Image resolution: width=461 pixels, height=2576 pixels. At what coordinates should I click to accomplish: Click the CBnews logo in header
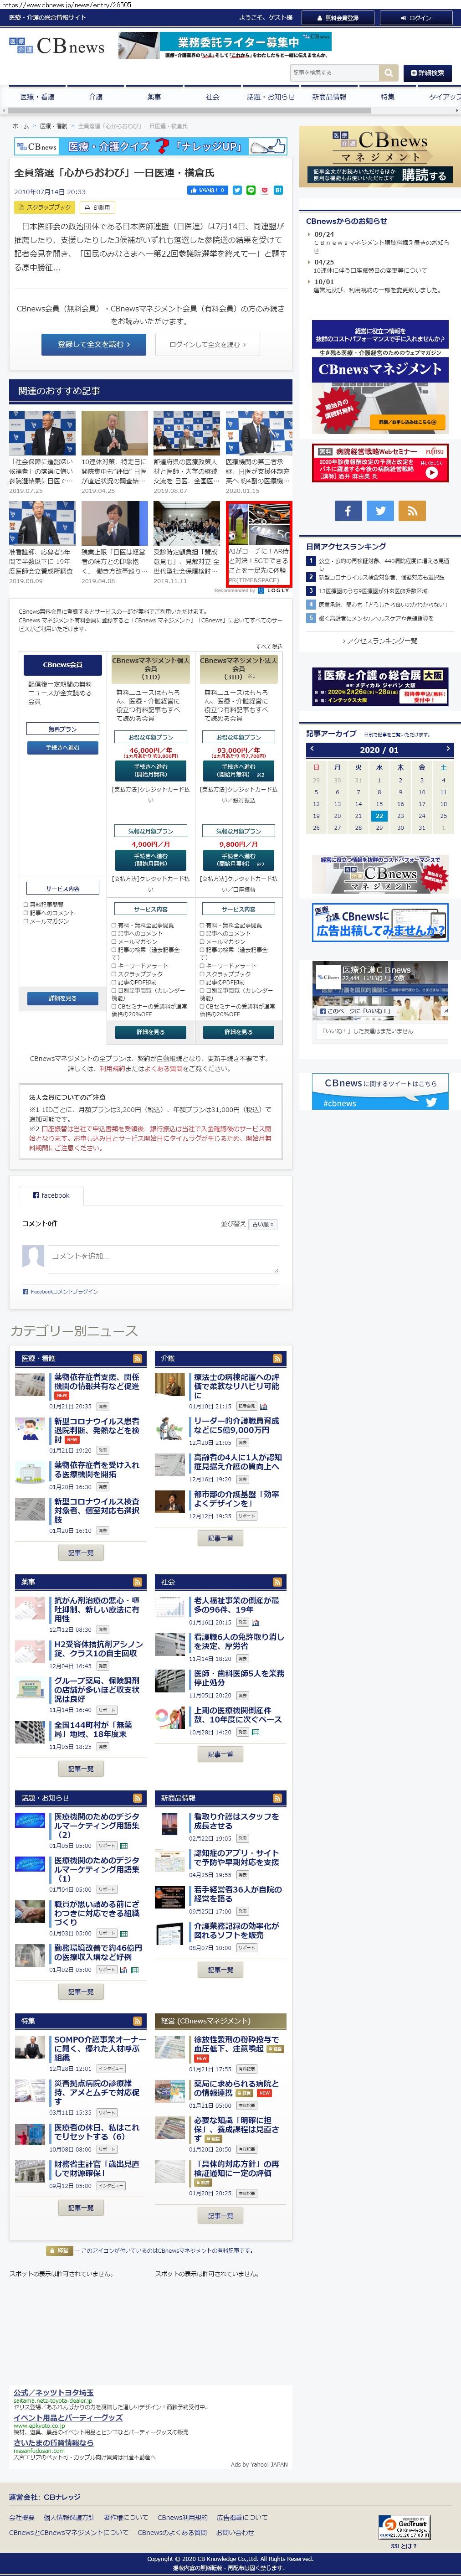click(57, 46)
